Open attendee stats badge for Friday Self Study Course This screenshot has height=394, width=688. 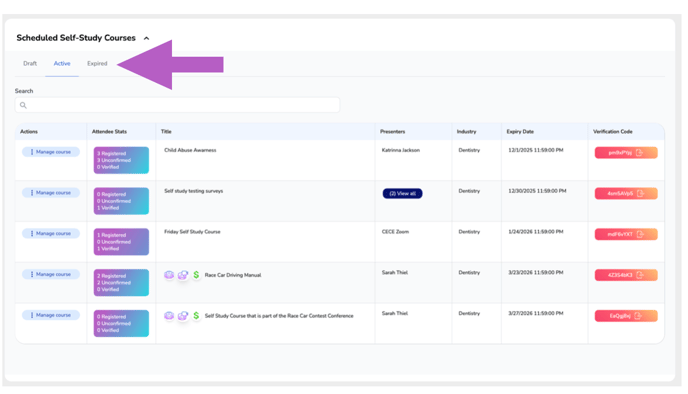pyautogui.click(x=121, y=242)
